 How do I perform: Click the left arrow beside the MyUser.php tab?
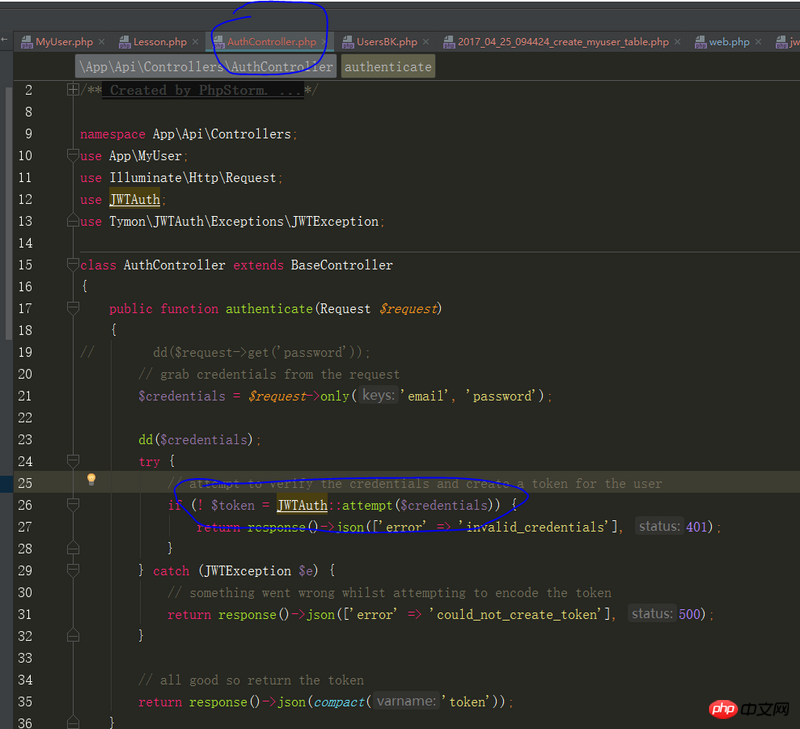tap(5, 39)
